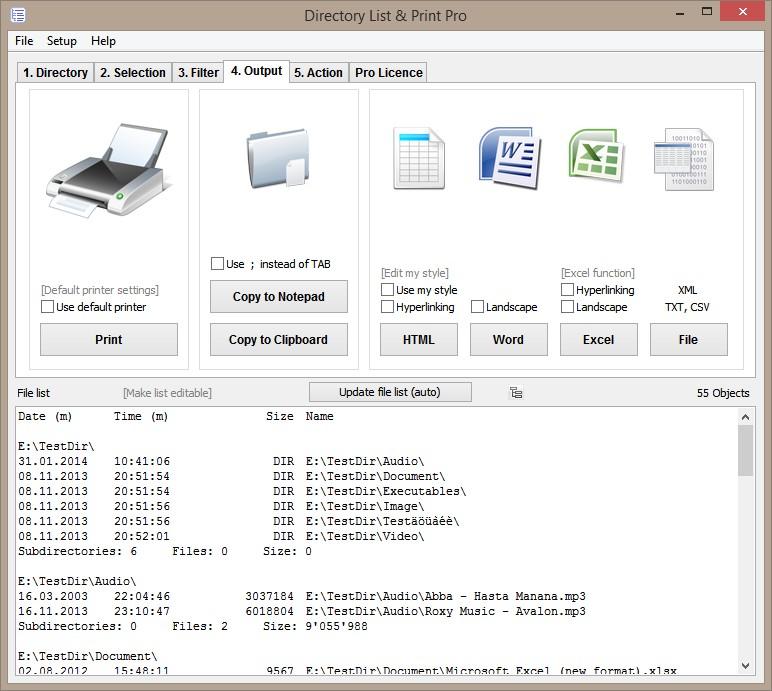Open the Setup menu
This screenshot has height=691, width=772.
point(62,41)
